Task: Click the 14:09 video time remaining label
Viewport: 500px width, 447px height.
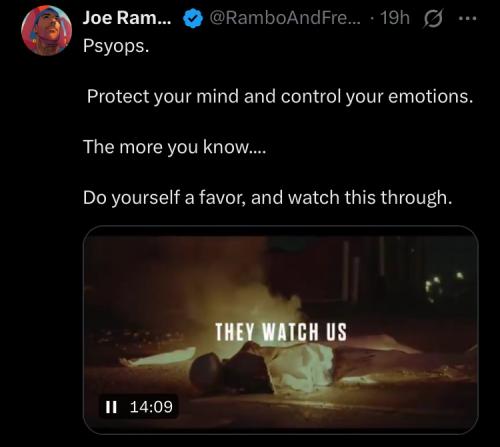Action: pyautogui.click(x=151, y=407)
